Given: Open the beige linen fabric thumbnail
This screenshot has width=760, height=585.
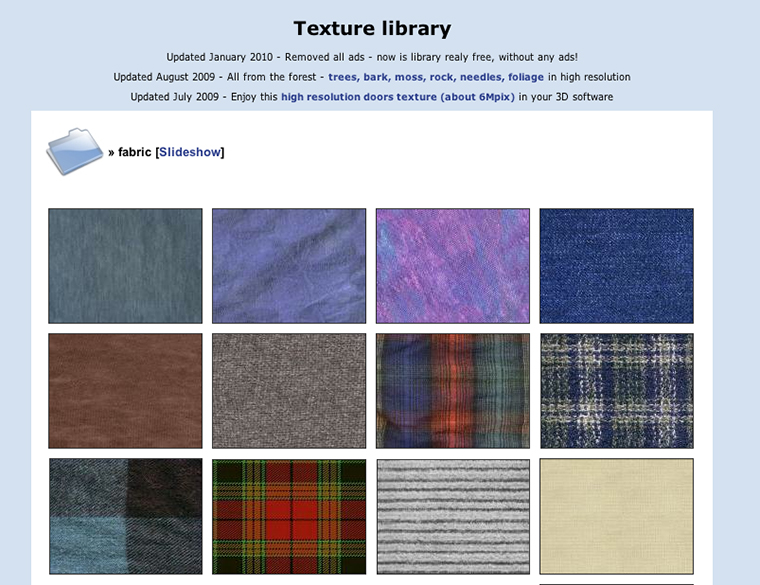Looking at the screenshot, I should (x=617, y=516).
